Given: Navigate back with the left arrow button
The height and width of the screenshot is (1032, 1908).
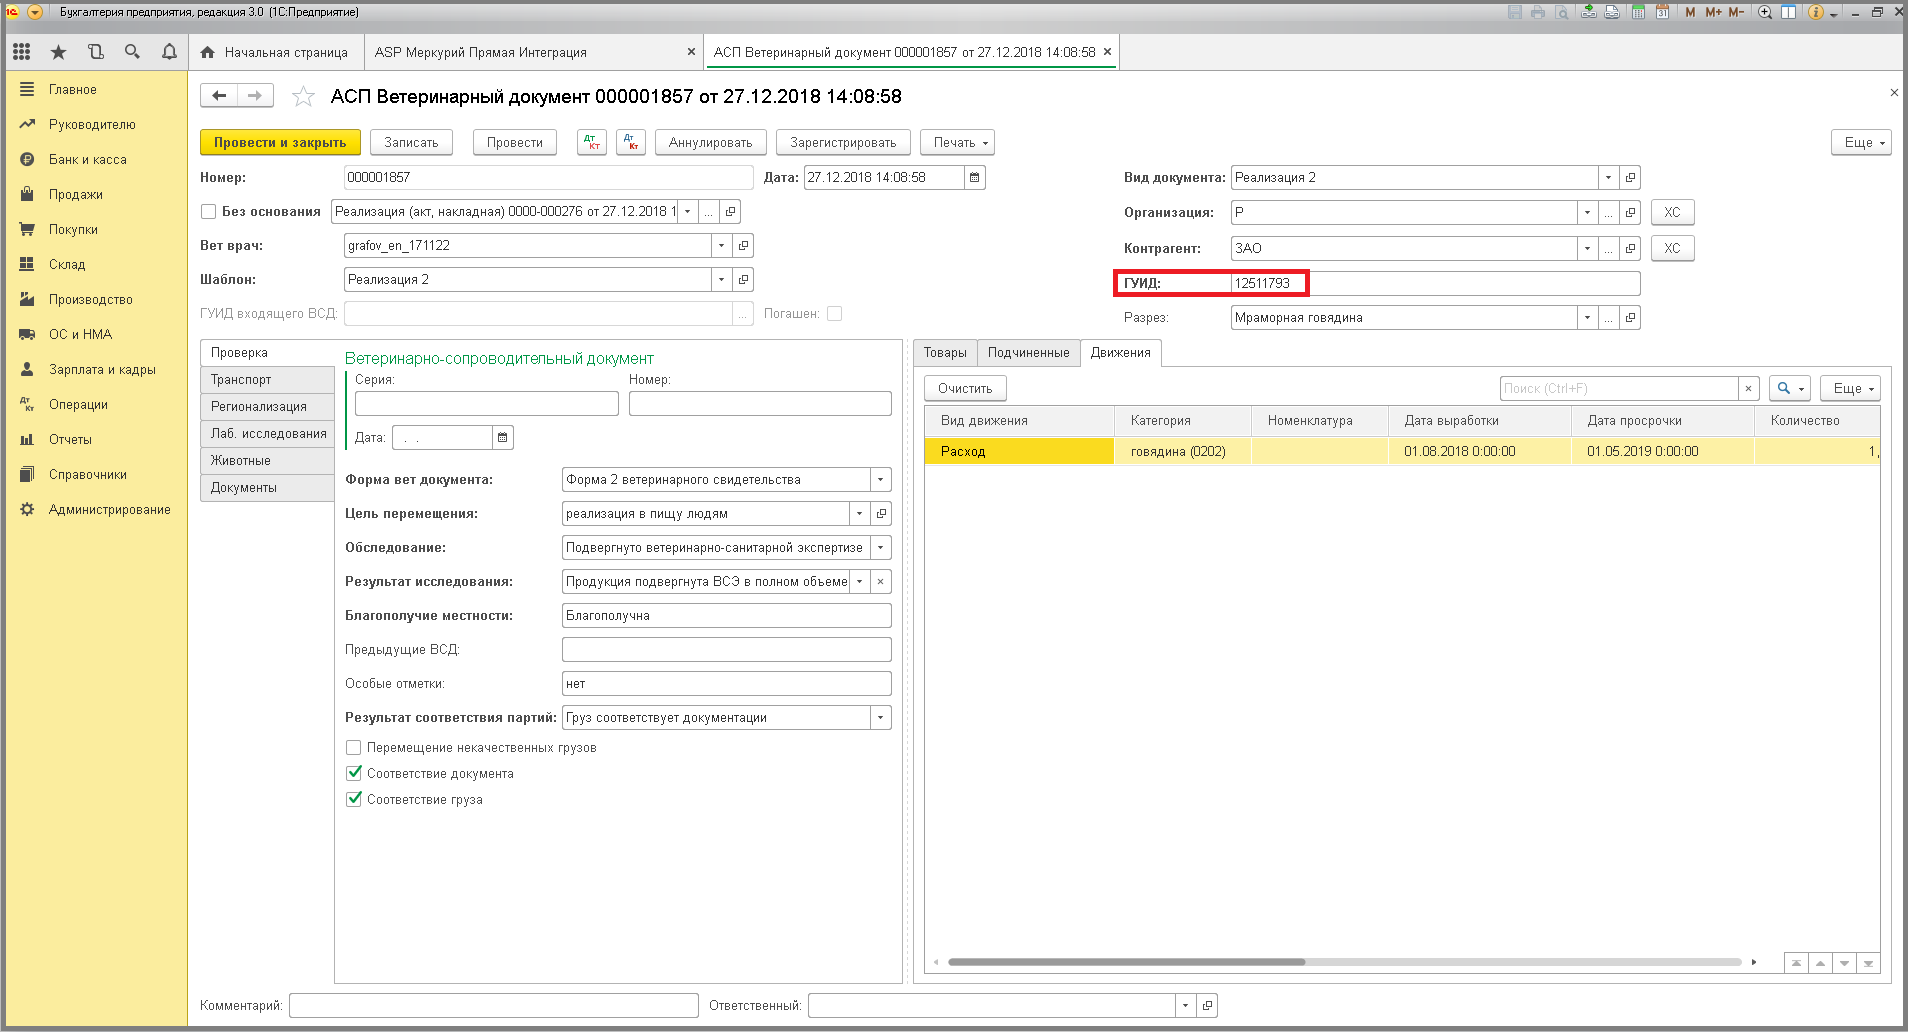Looking at the screenshot, I should [219, 96].
